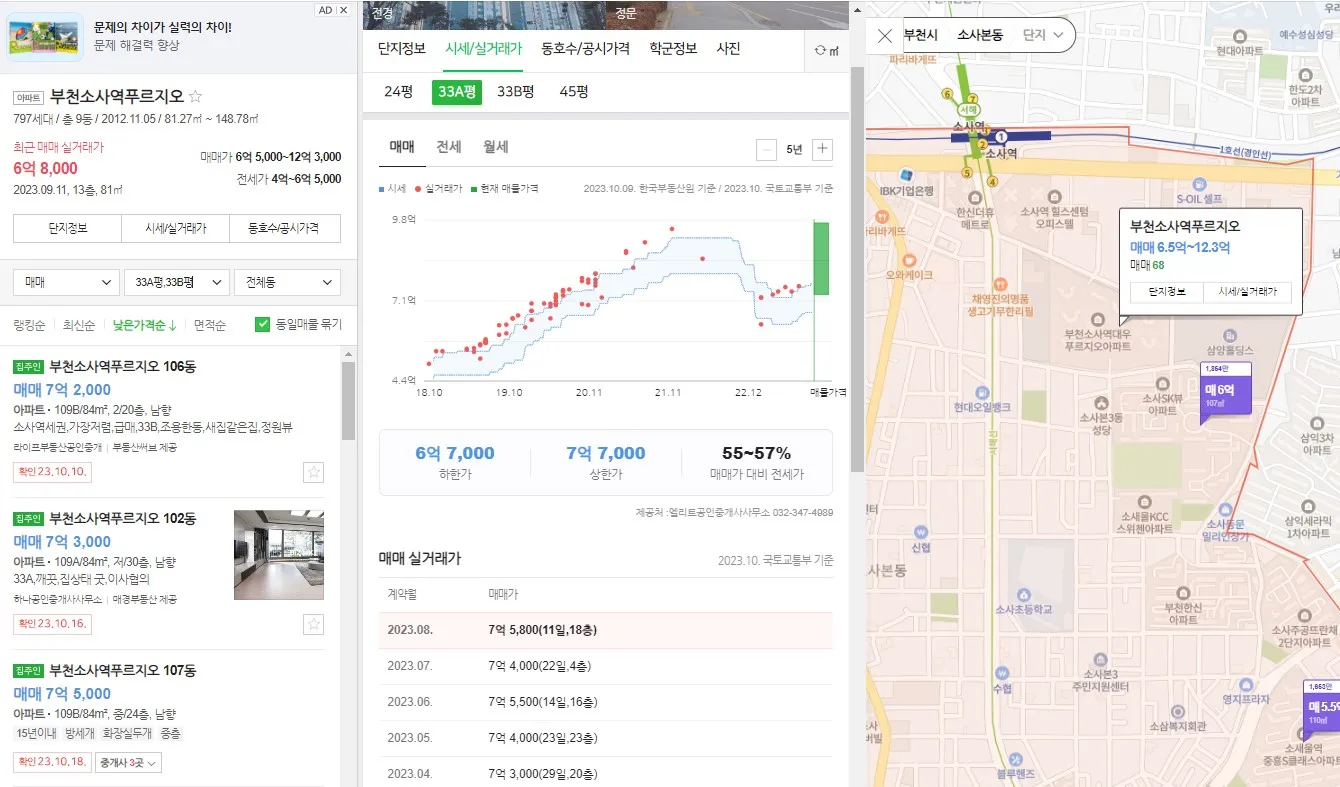Open the 사진 tab
This screenshot has width=1340, height=787.
(728, 49)
